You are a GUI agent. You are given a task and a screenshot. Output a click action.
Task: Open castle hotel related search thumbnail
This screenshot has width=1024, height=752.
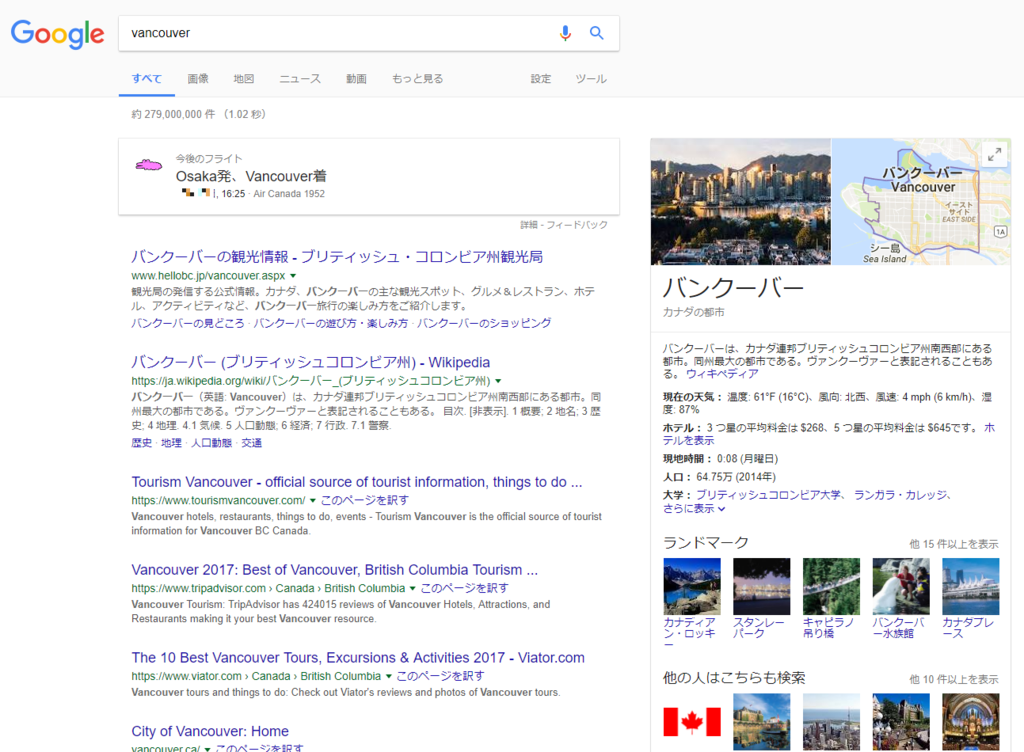tap(761, 721)
